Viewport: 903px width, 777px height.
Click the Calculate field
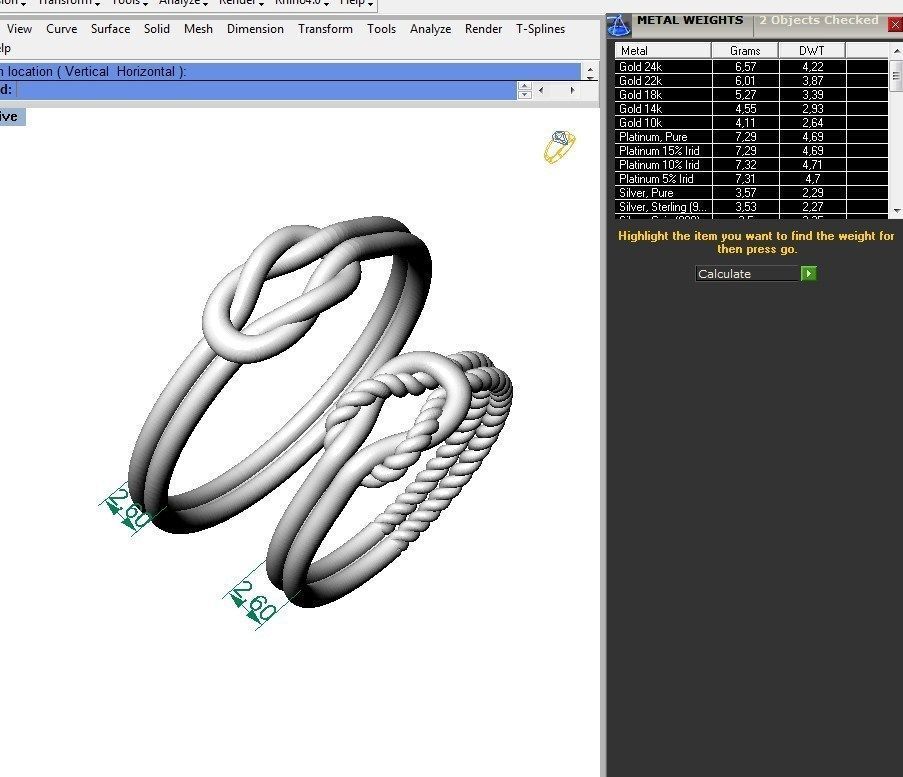(x=747, y=274)
